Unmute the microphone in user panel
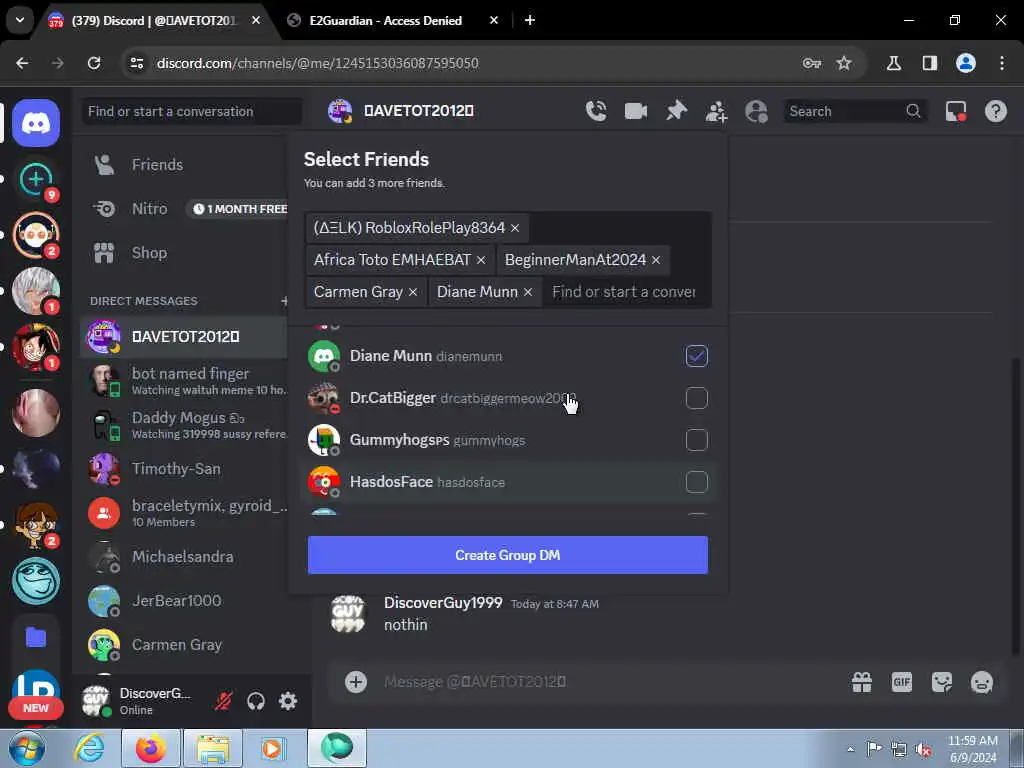Viewport: 1024px width, 768px height. 223,701
